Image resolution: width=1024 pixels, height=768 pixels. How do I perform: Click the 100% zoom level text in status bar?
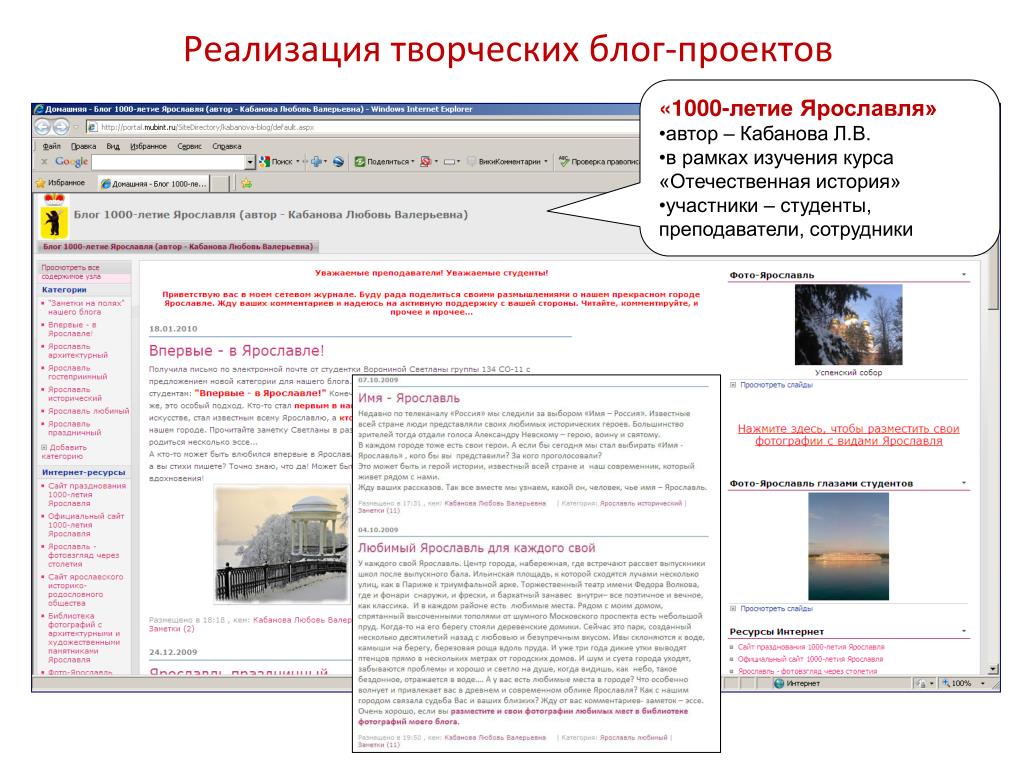961,684
